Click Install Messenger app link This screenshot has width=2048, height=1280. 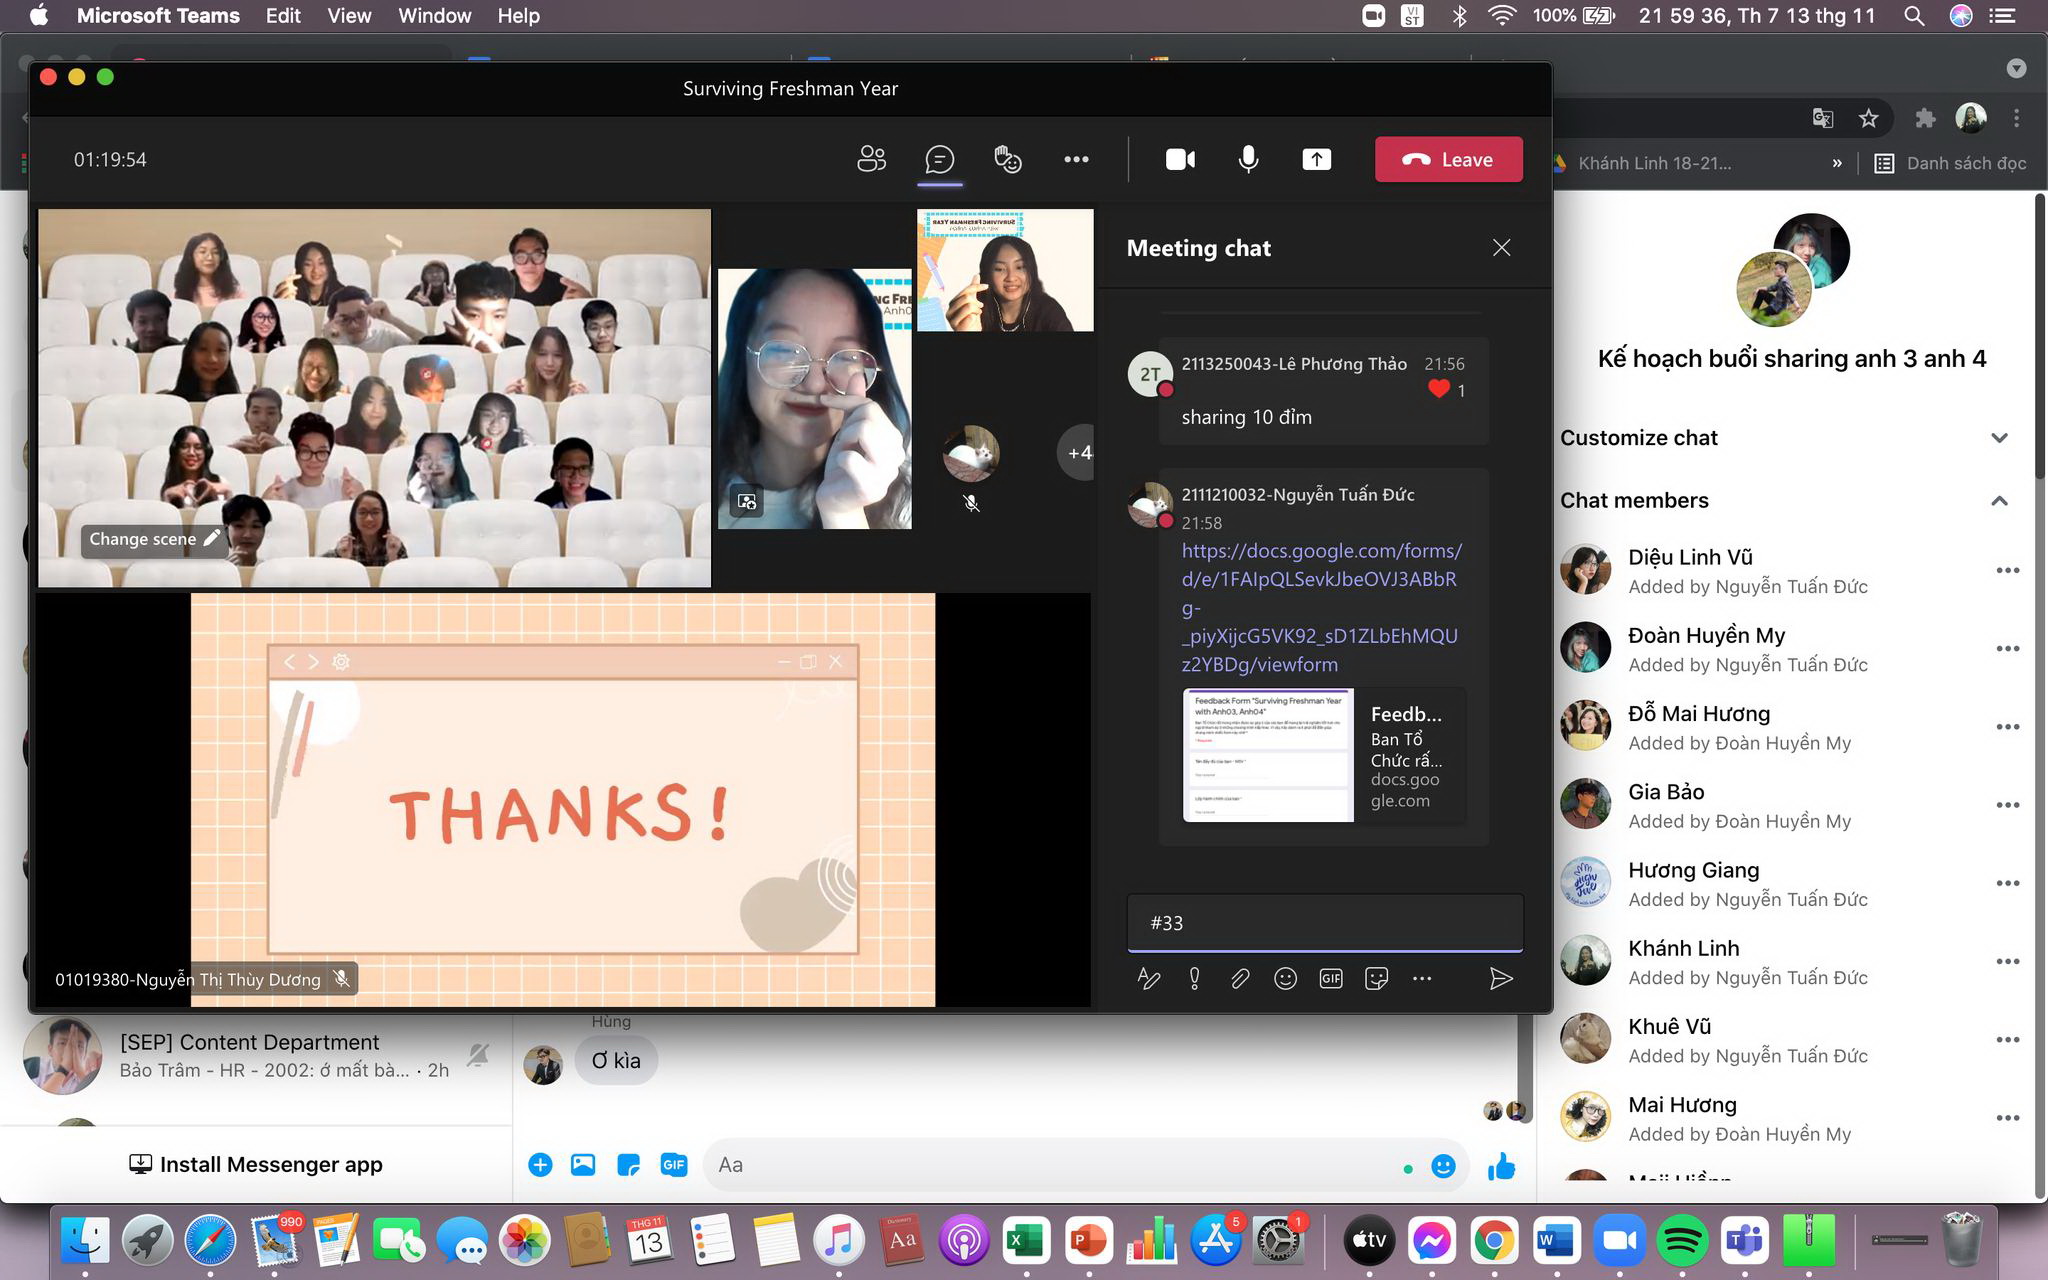click(256, 1165)
